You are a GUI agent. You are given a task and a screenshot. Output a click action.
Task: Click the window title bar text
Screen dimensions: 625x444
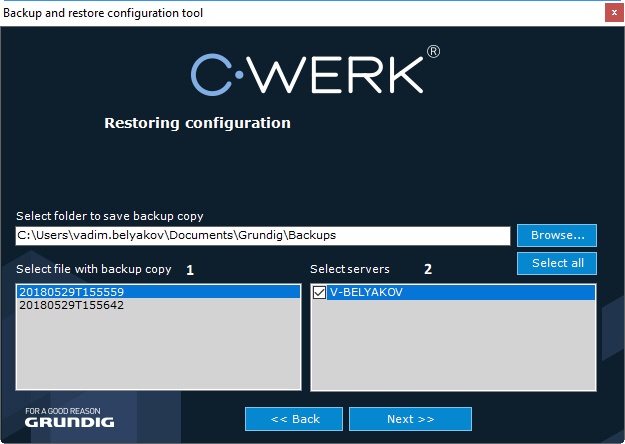(103, 13)
